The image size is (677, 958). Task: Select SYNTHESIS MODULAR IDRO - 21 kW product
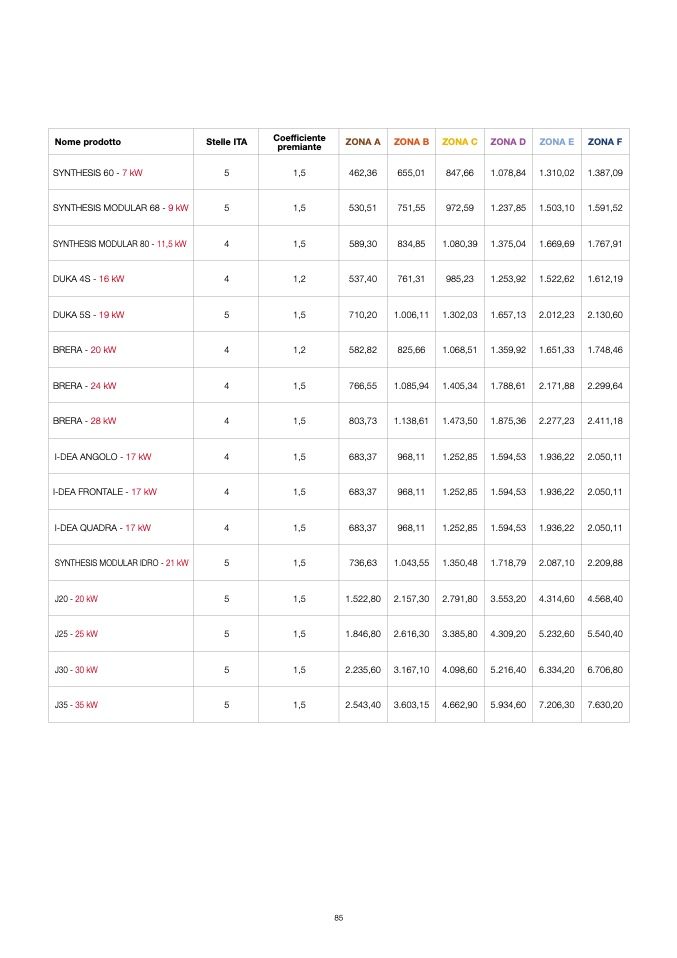(121, 563)
